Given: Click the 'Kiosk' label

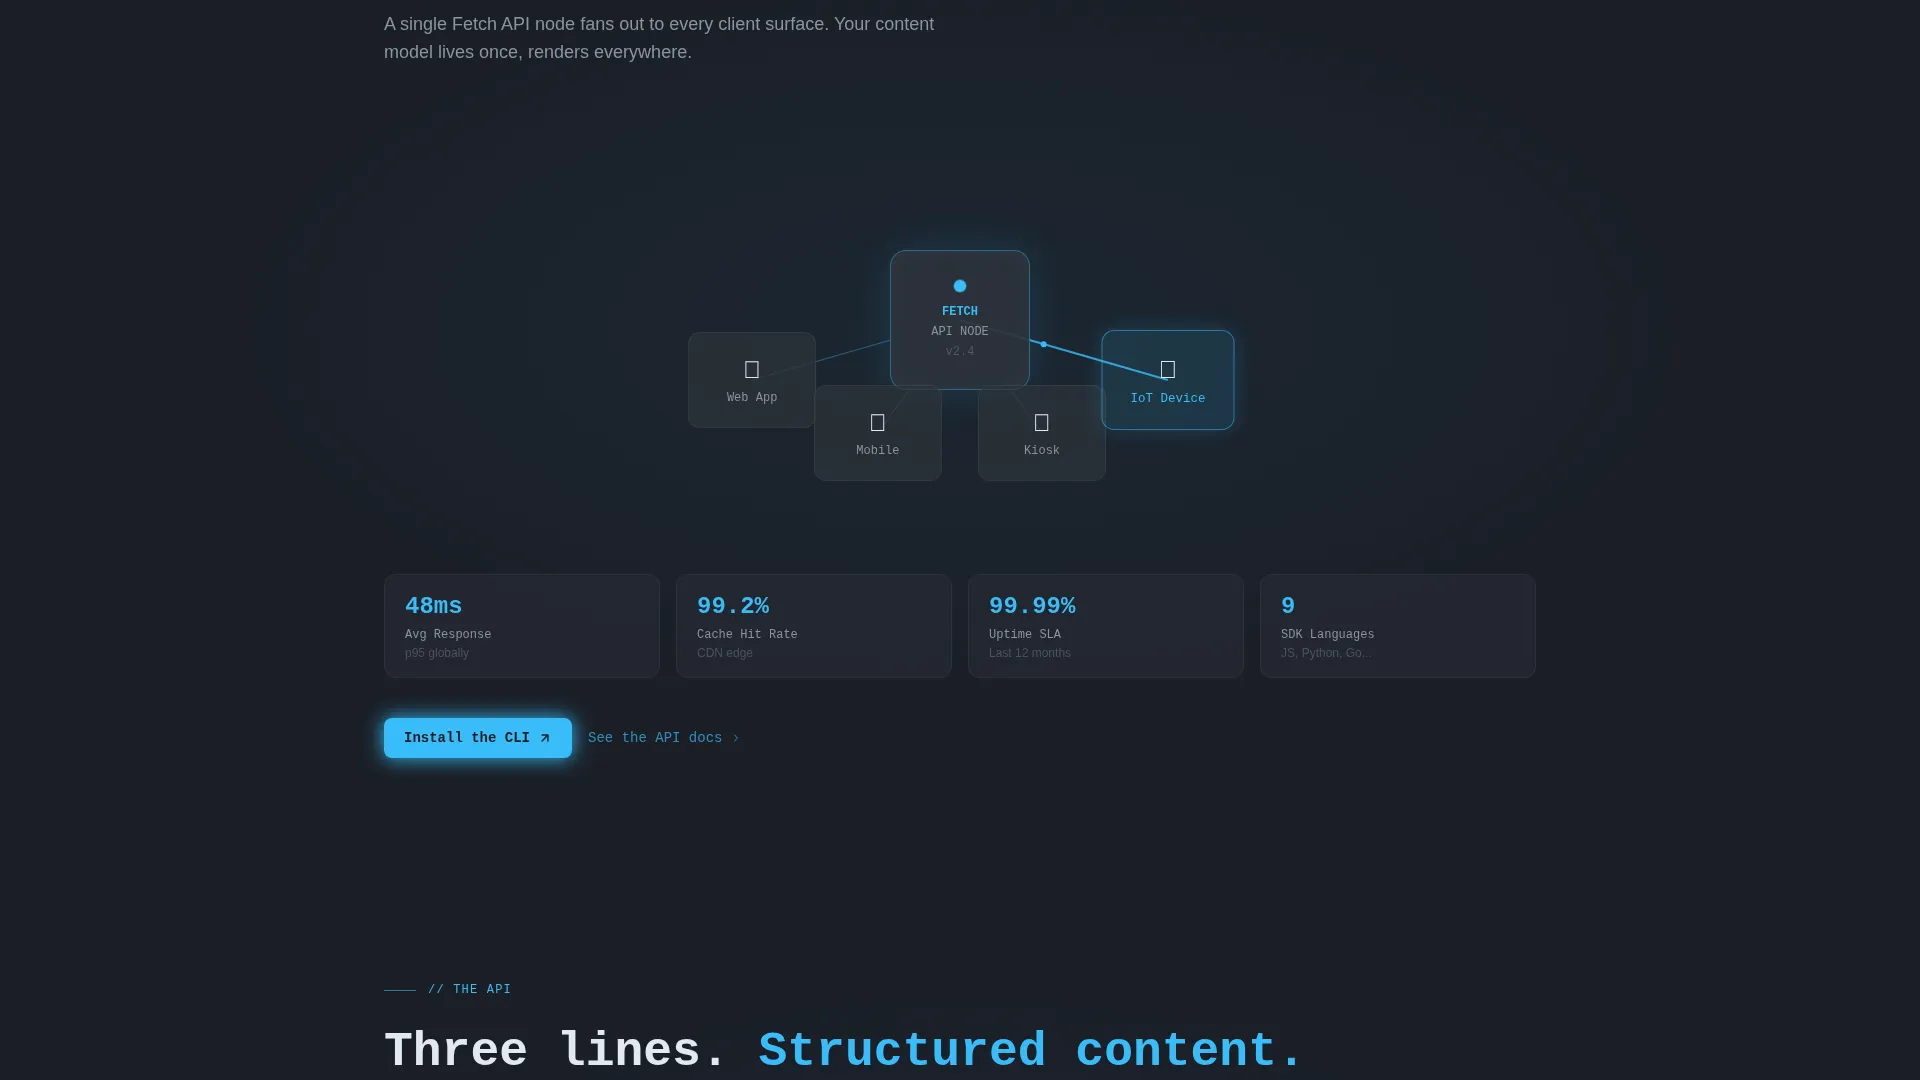Looking at the screenshot, I should [x=1042, y=451].
